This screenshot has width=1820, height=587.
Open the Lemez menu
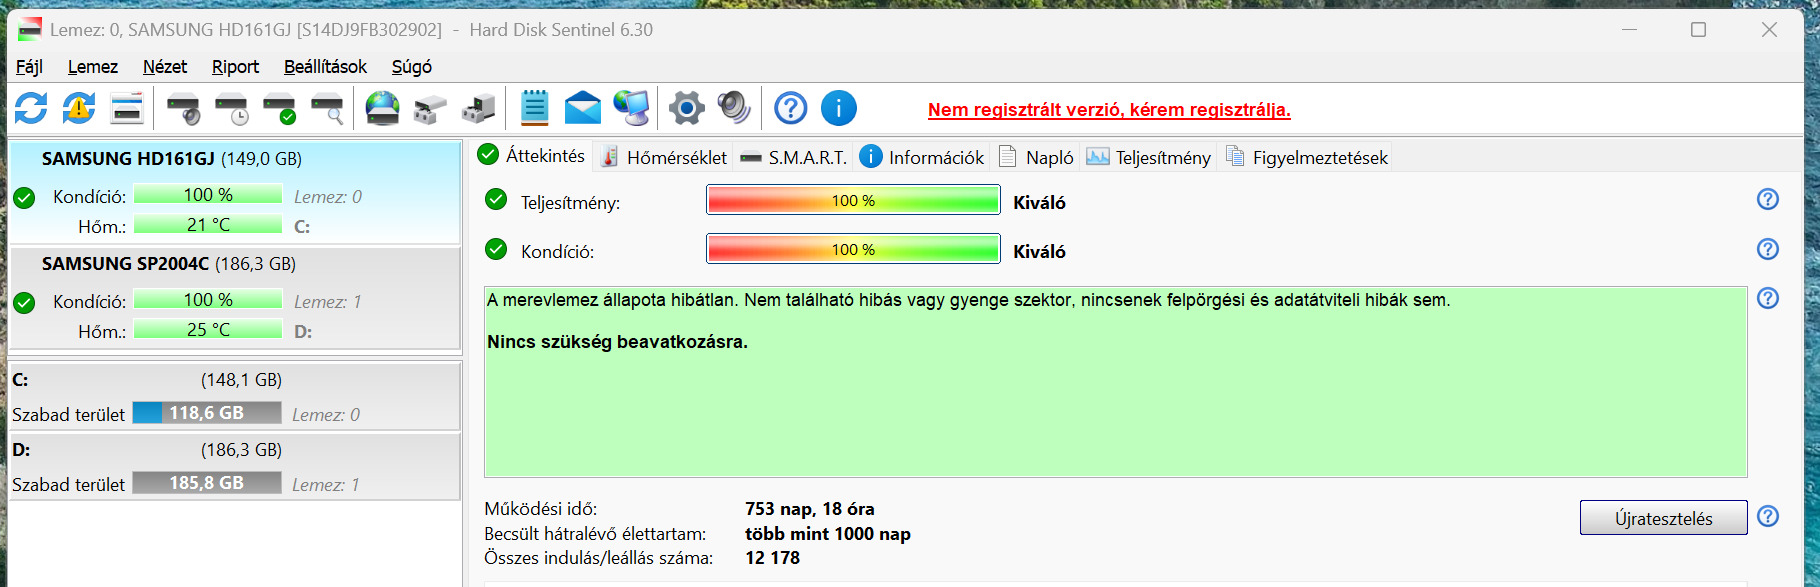click(x=93, y=67)
